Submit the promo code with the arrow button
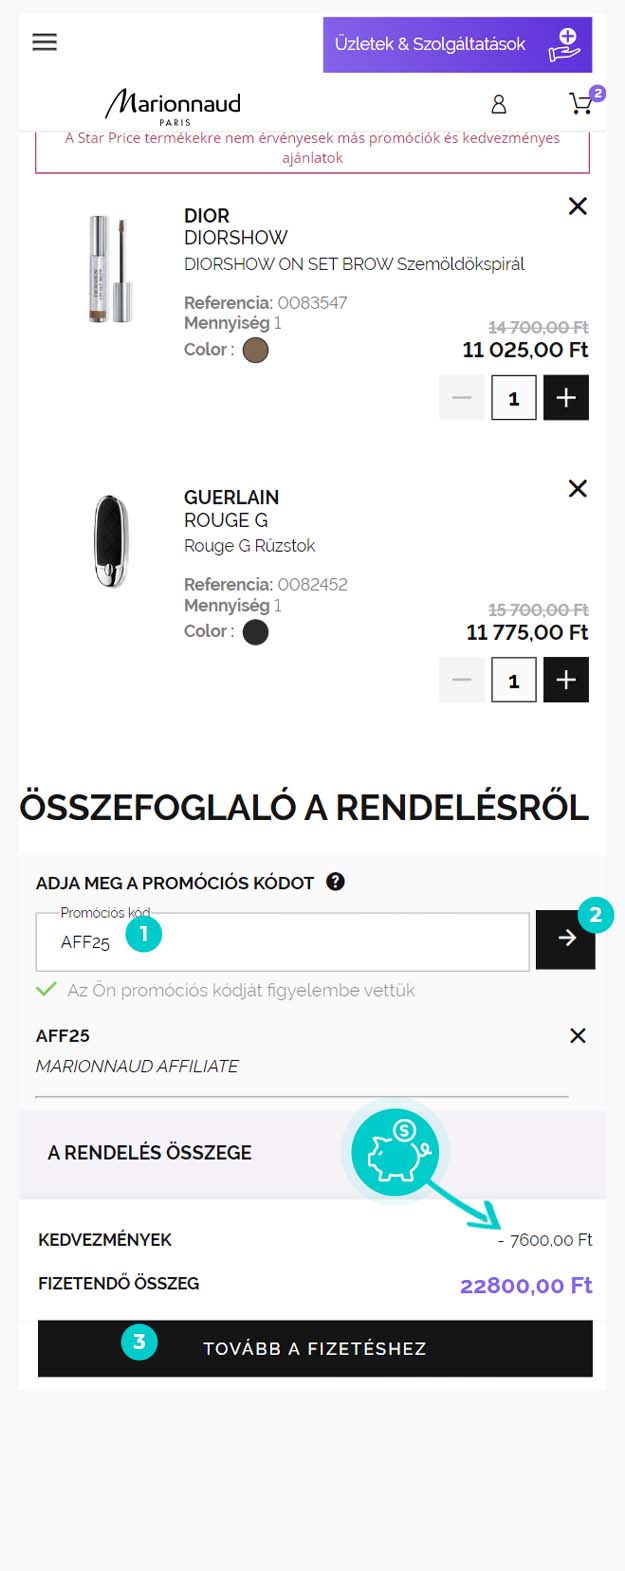The height and width of the screenshot is (1571, 625). click(565, 939)
